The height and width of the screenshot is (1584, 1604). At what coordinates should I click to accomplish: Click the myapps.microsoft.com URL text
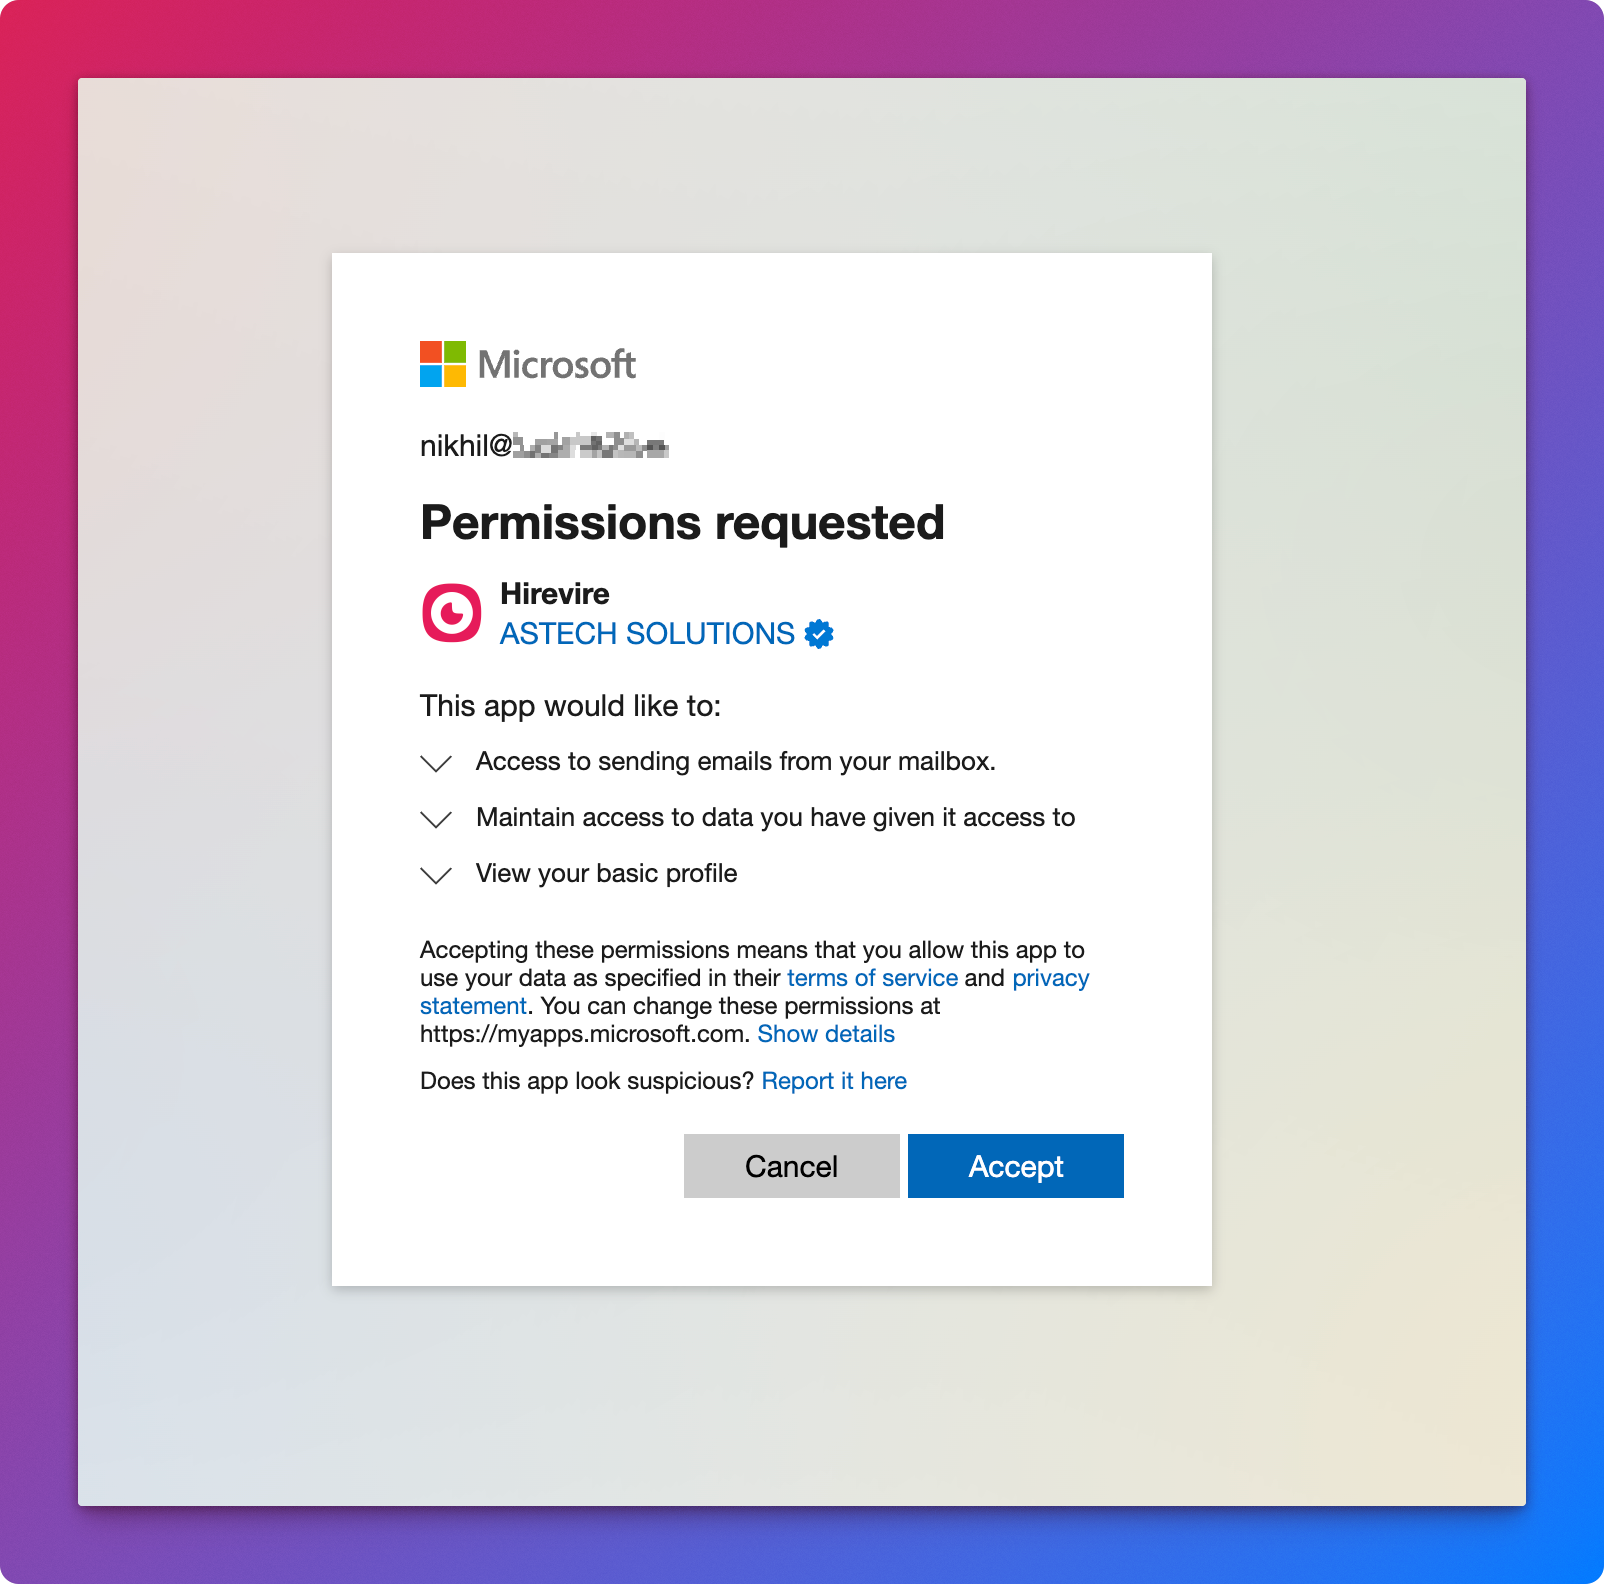pyautogui.click(x=583, y=1034)
